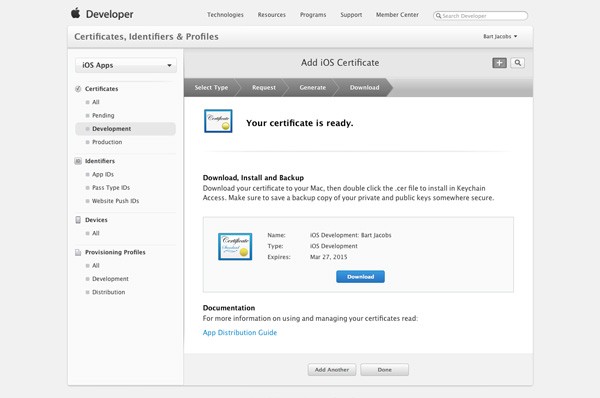600x398 pixels.
Task: Click the Devices phone icon in sidebar
Action: point(78,220)
